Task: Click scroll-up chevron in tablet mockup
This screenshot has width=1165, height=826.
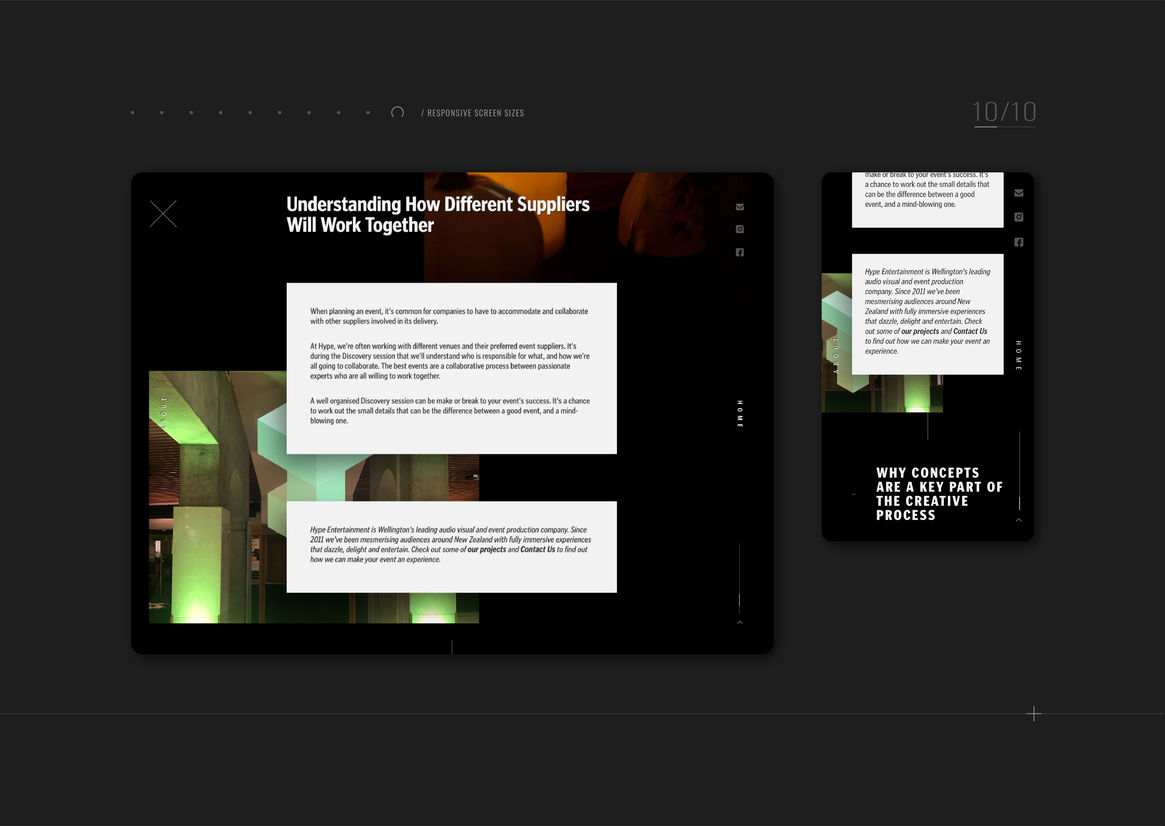Action: point(740,622)
